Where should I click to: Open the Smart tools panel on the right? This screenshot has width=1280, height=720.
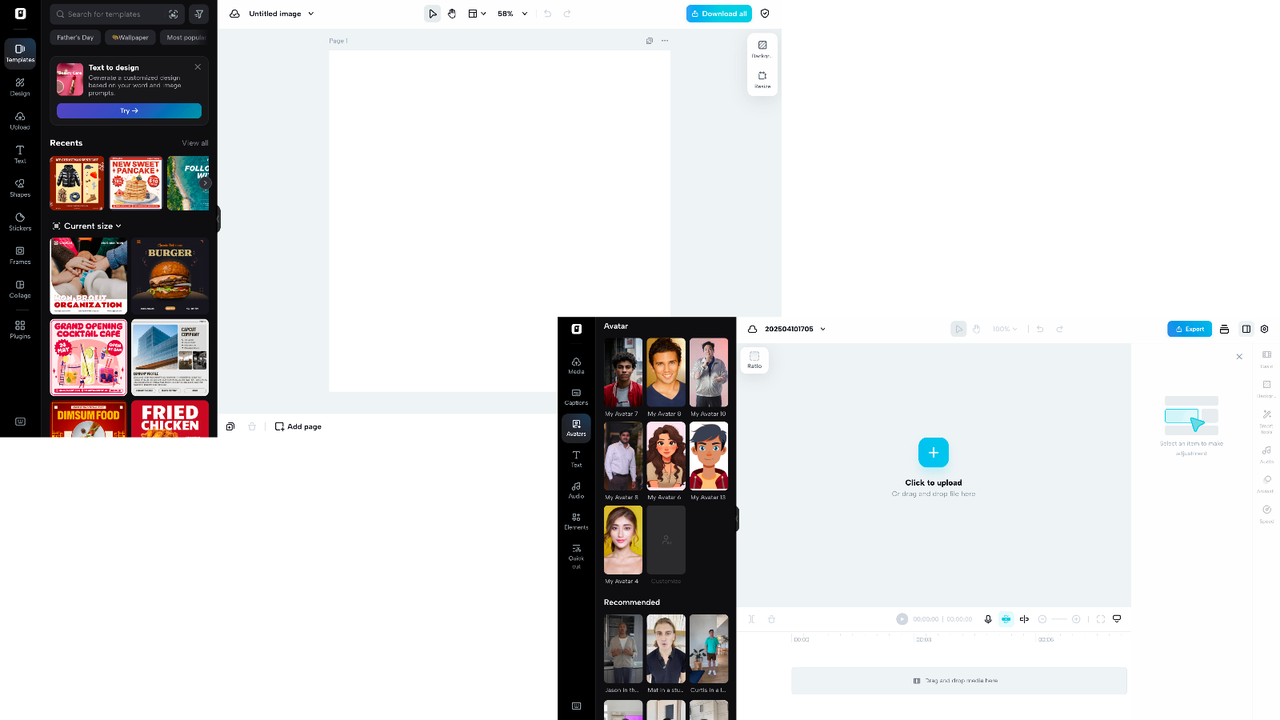pyautogui.click(x=1266, y=418)
